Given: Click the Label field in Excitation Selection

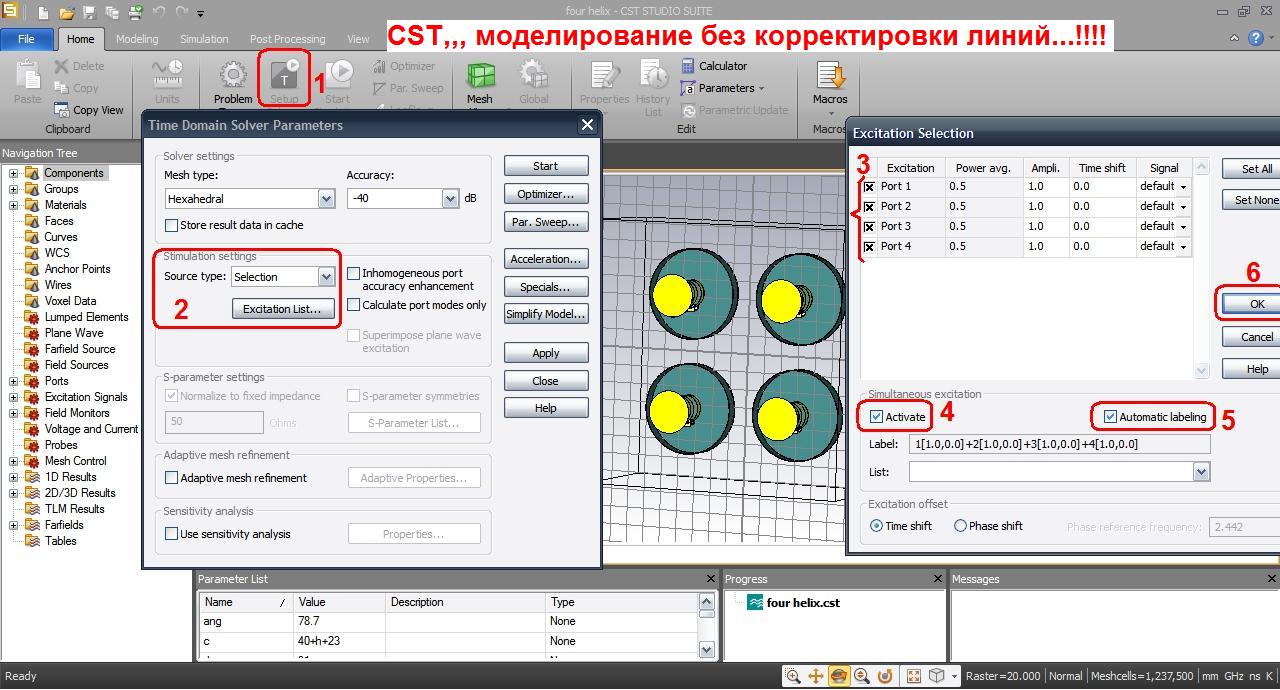Looking at the screenshot, I should pos(1058,444).
